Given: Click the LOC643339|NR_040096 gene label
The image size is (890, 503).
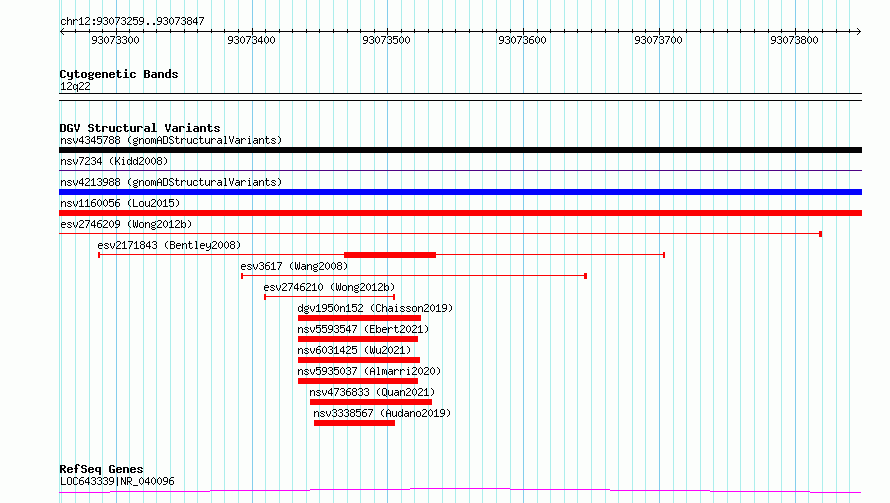Looking at the screenshot, I should (117, 481).
